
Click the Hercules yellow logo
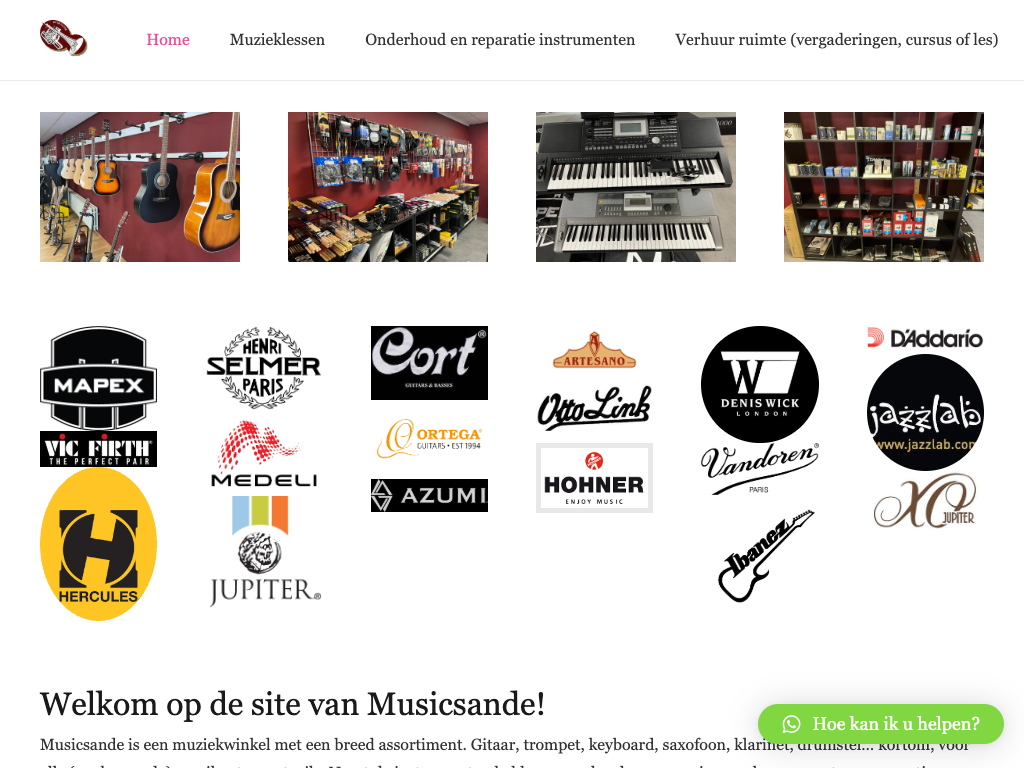click(x=99, y=544)
